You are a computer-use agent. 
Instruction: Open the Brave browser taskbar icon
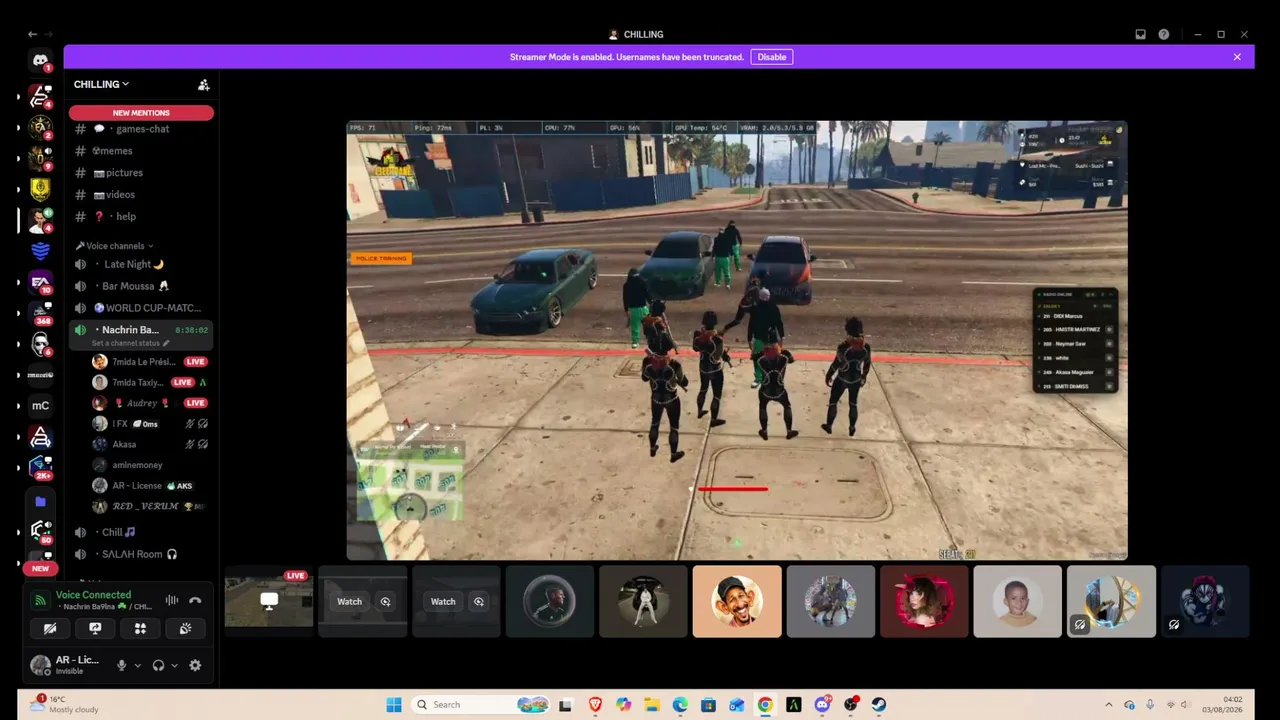[x=596, y=705]
